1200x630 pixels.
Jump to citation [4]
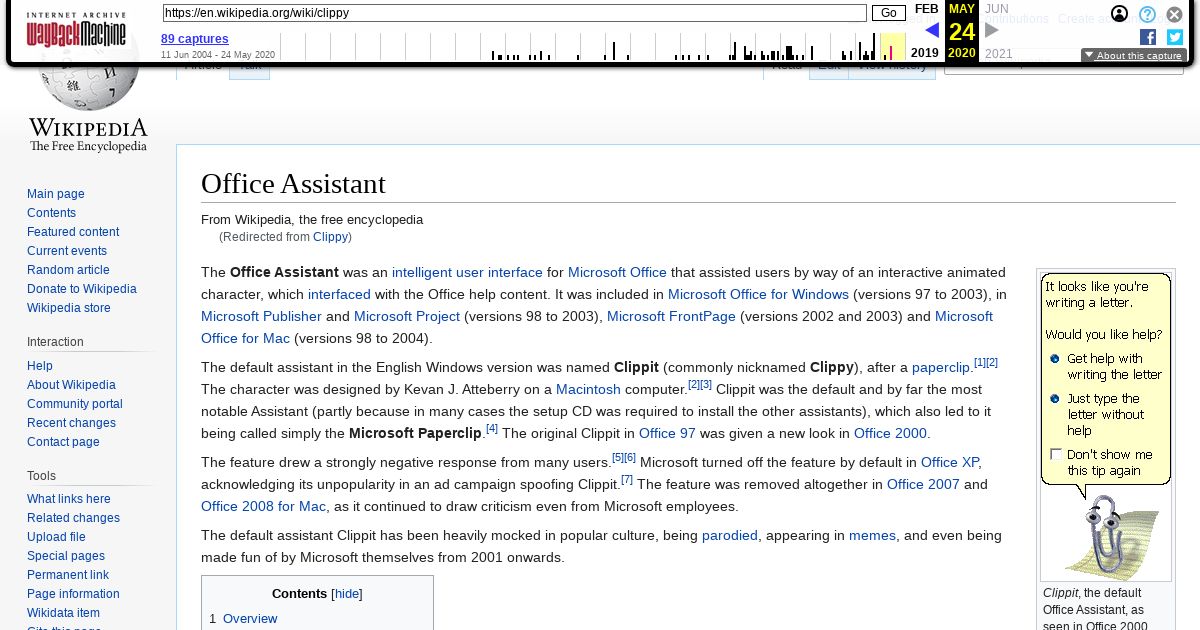click(492, 428)
